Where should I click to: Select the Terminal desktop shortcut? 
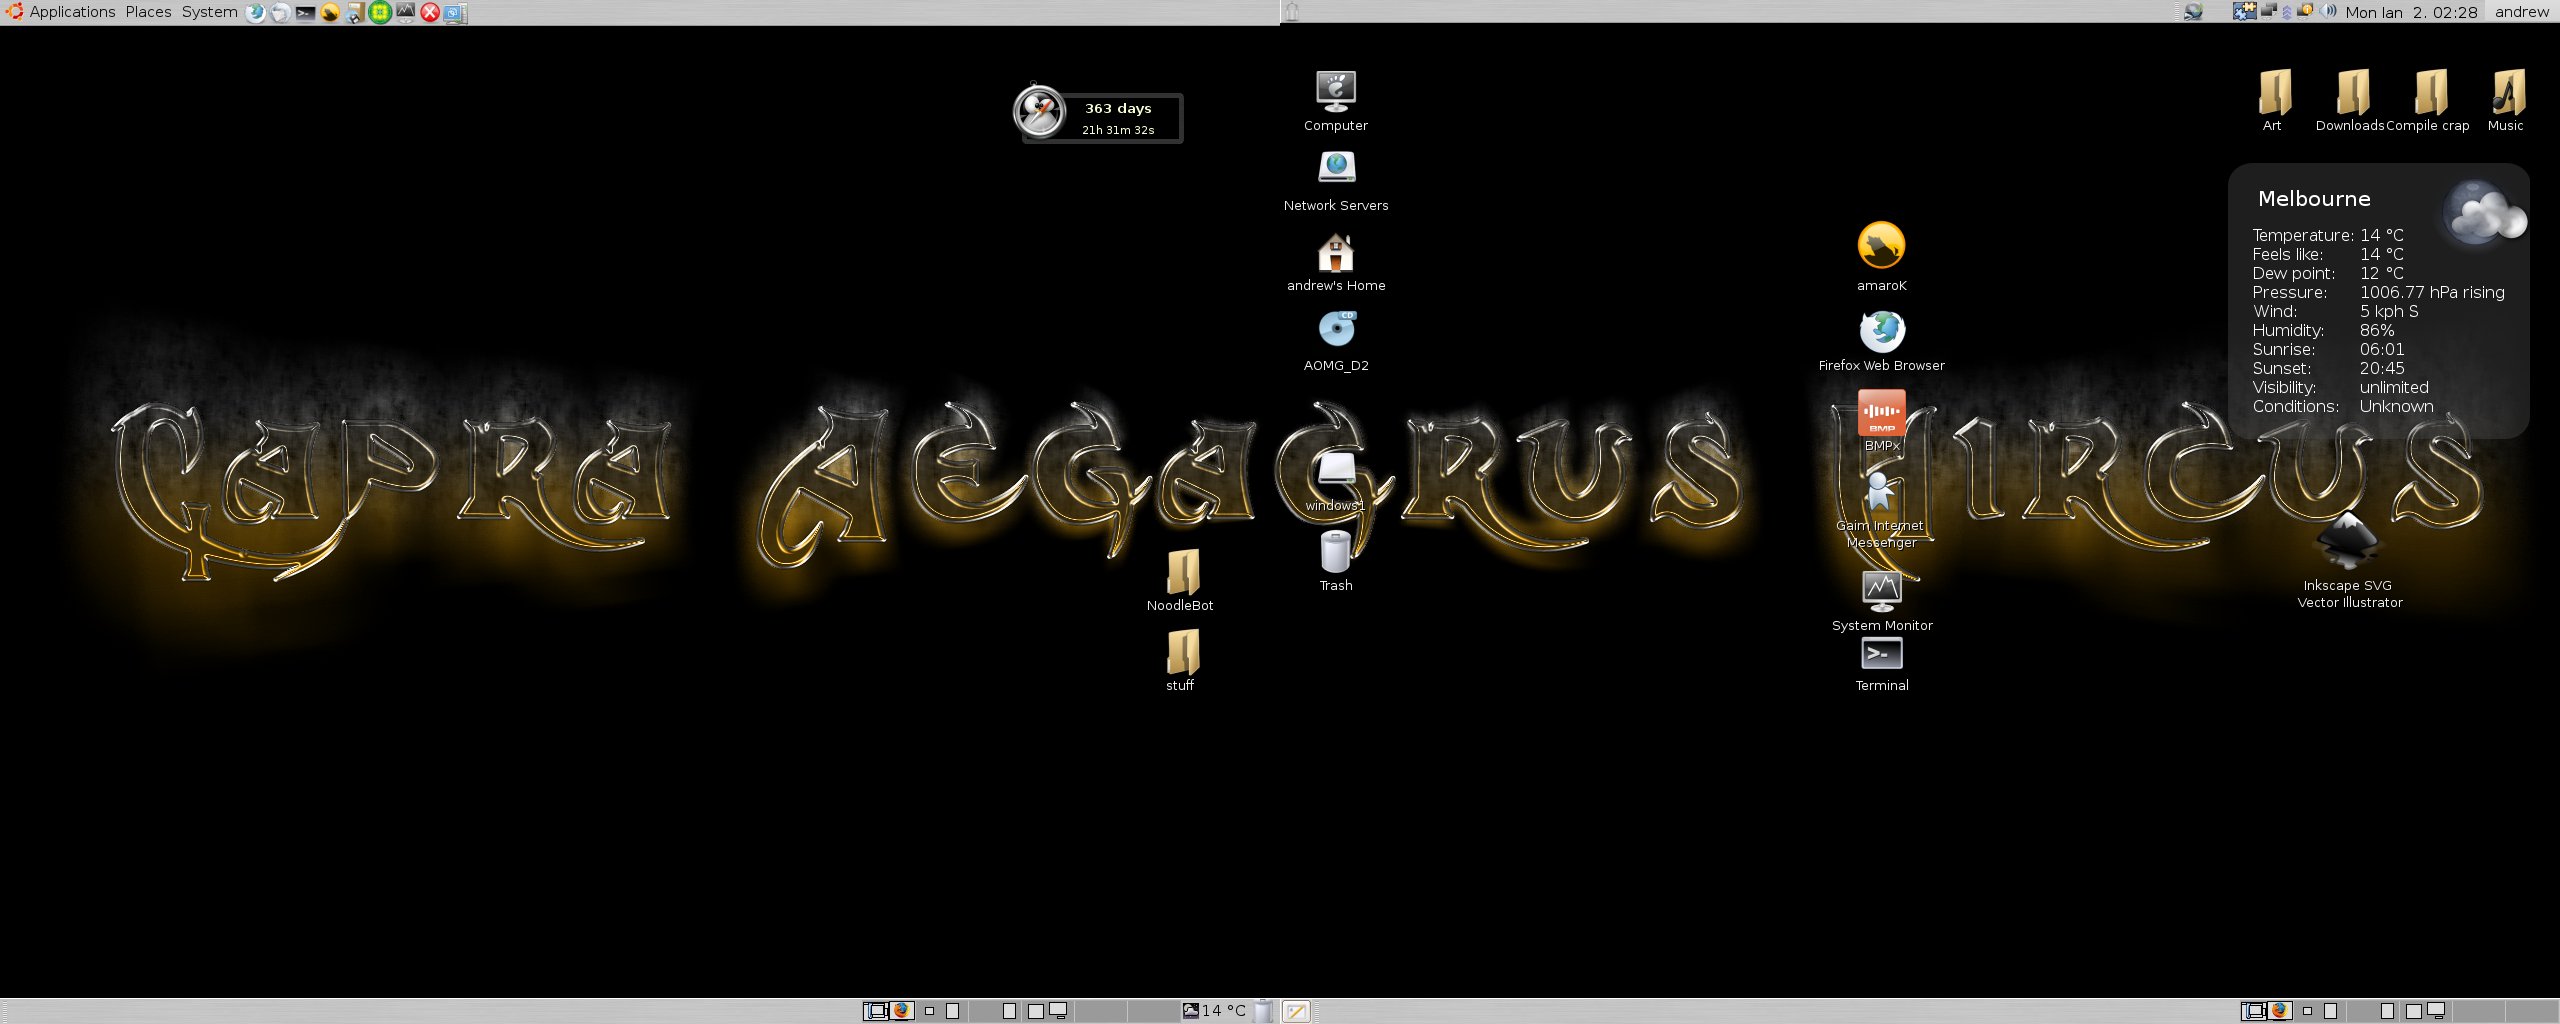tap(1881, 663)
